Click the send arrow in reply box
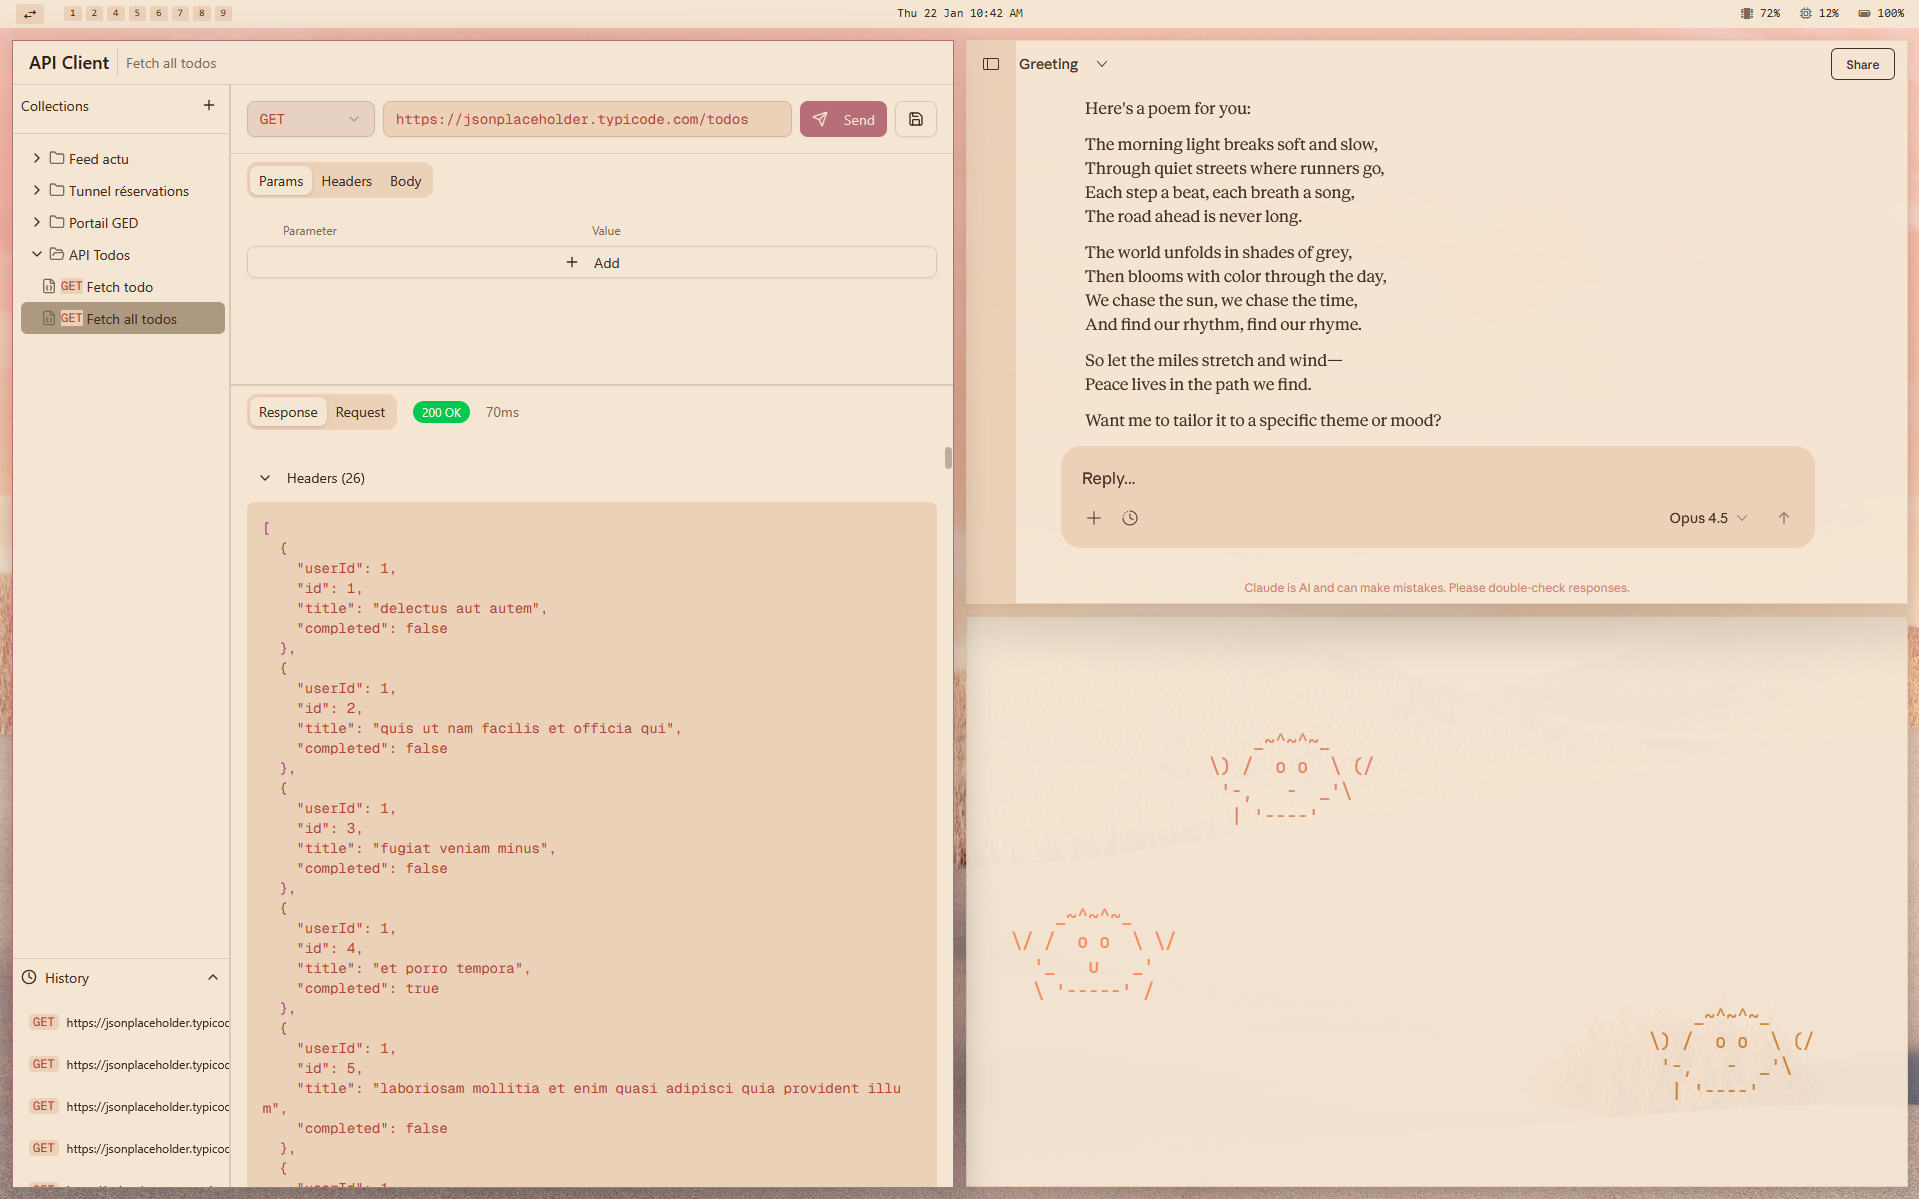1919x1199 pixels. 1783,518
